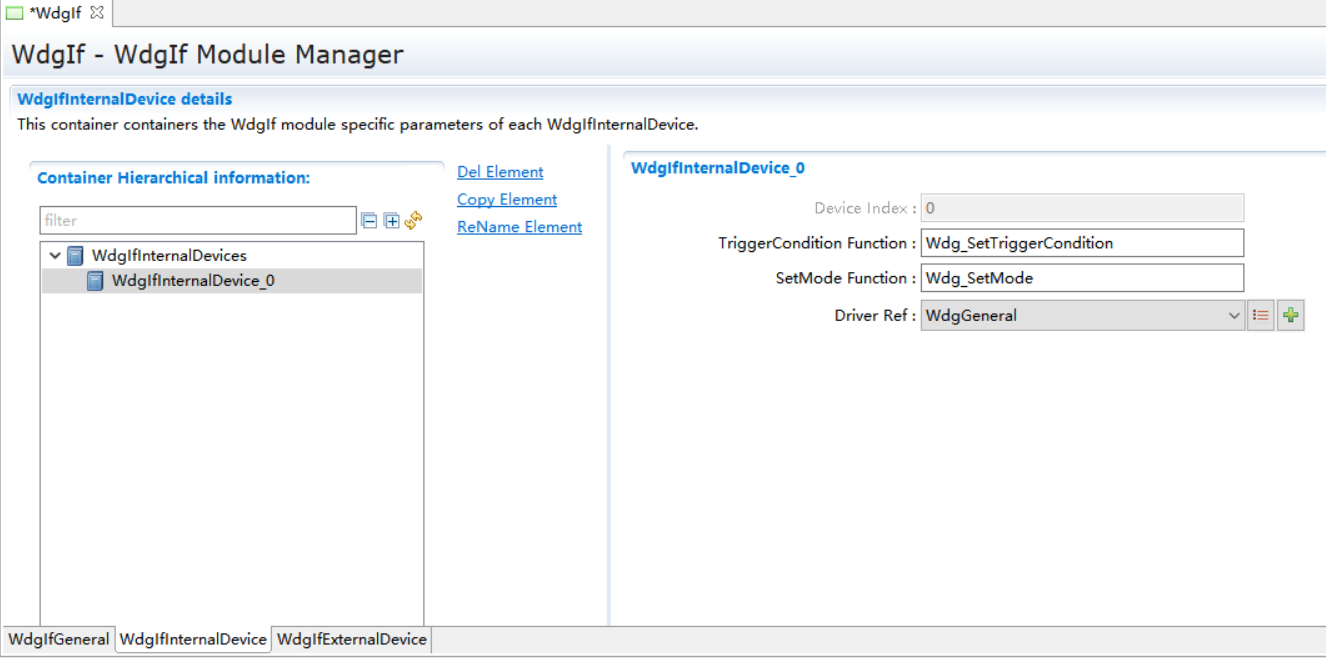The image size is (1326, 658).
Task: Refresh the container hierarchy tree
Action: 413,220
